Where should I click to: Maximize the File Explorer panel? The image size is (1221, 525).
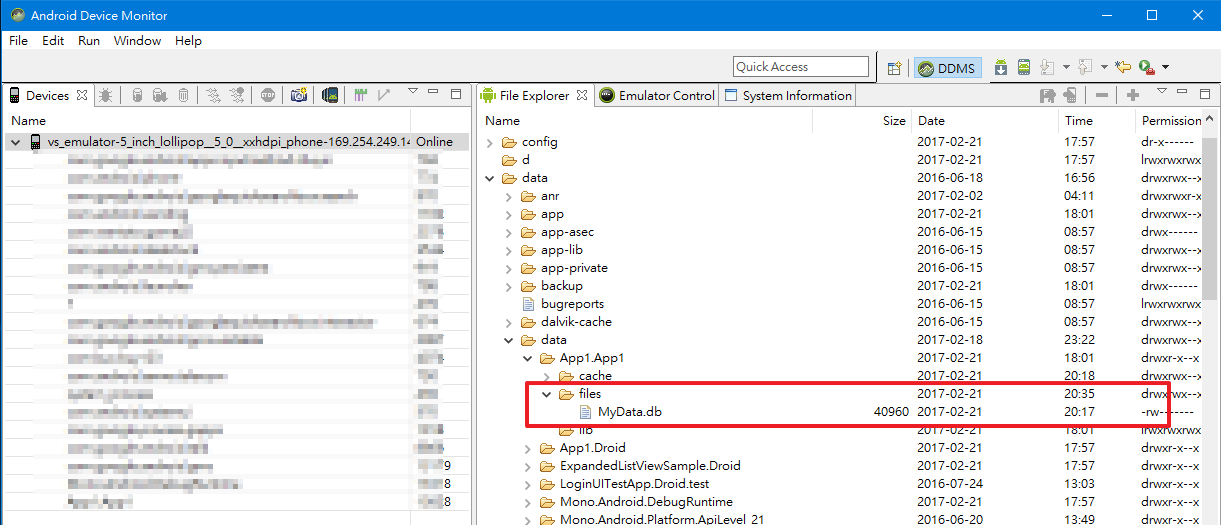coord(1204,93)
